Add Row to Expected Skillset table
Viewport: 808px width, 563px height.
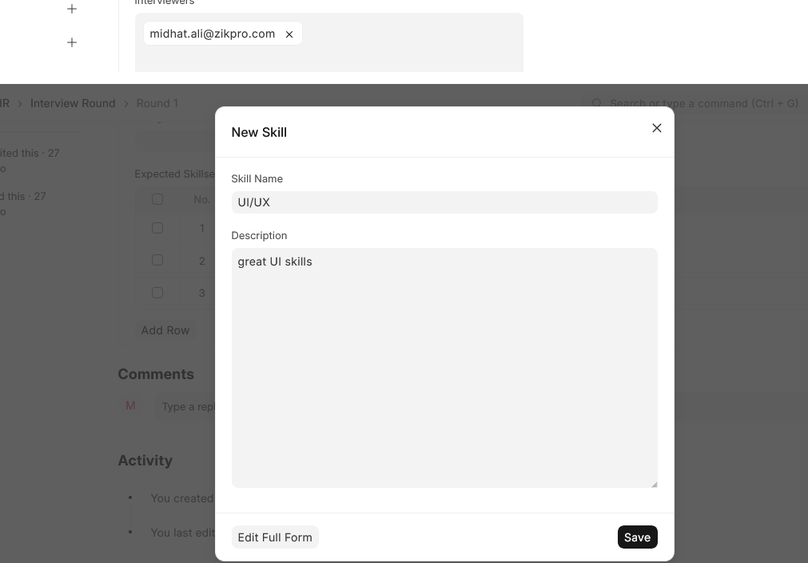[x=165, y=330]
